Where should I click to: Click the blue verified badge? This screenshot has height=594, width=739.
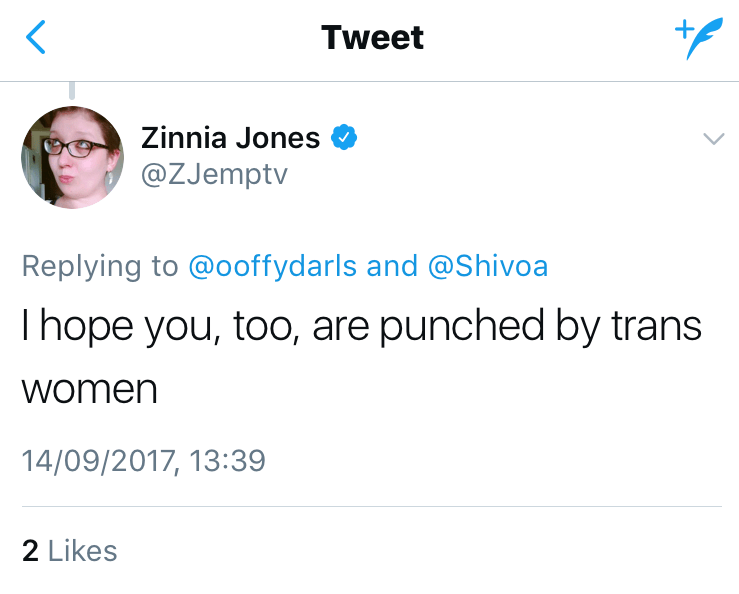point(345,138)
